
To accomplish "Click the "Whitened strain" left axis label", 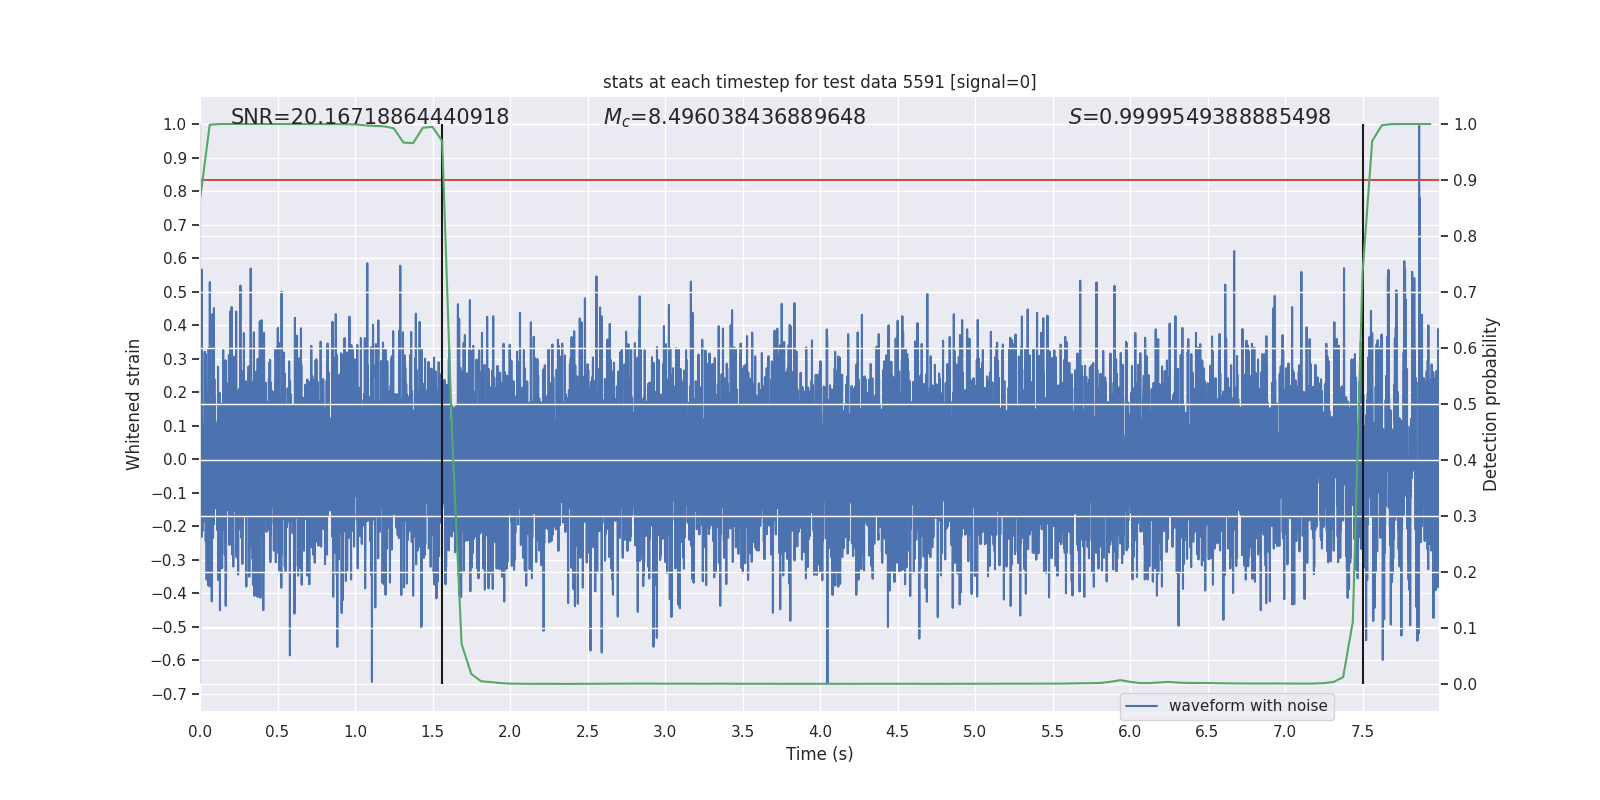I will pos(134,404).
